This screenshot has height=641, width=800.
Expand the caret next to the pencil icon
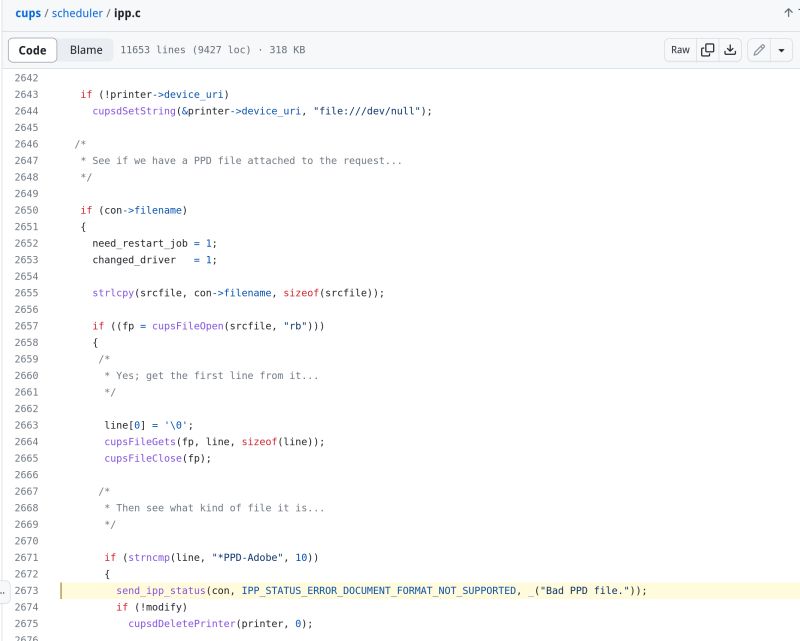pos(779,49)
